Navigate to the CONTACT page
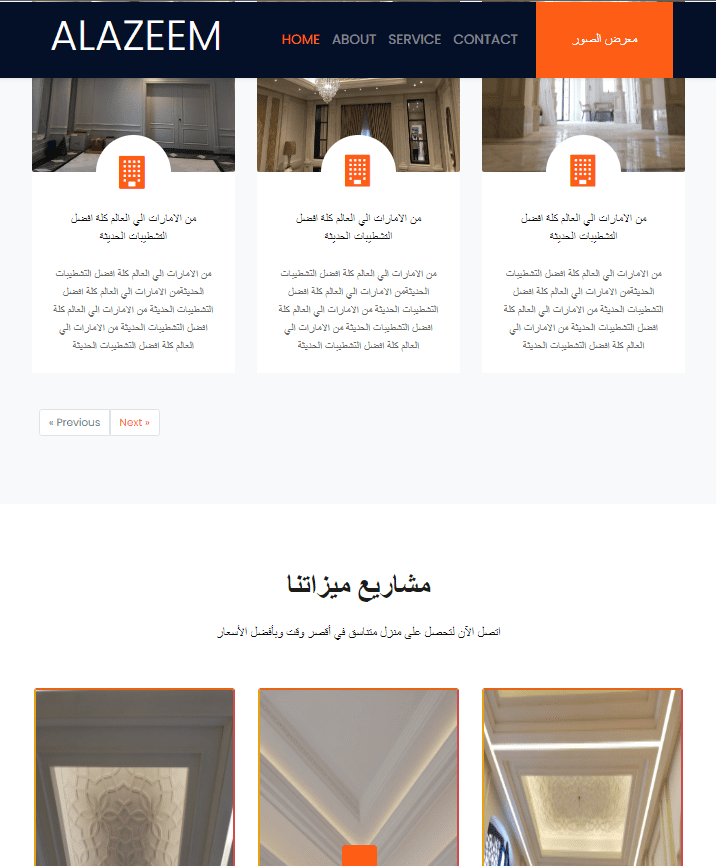The width and height of the screenshot is (716, 866). point(486,40)
